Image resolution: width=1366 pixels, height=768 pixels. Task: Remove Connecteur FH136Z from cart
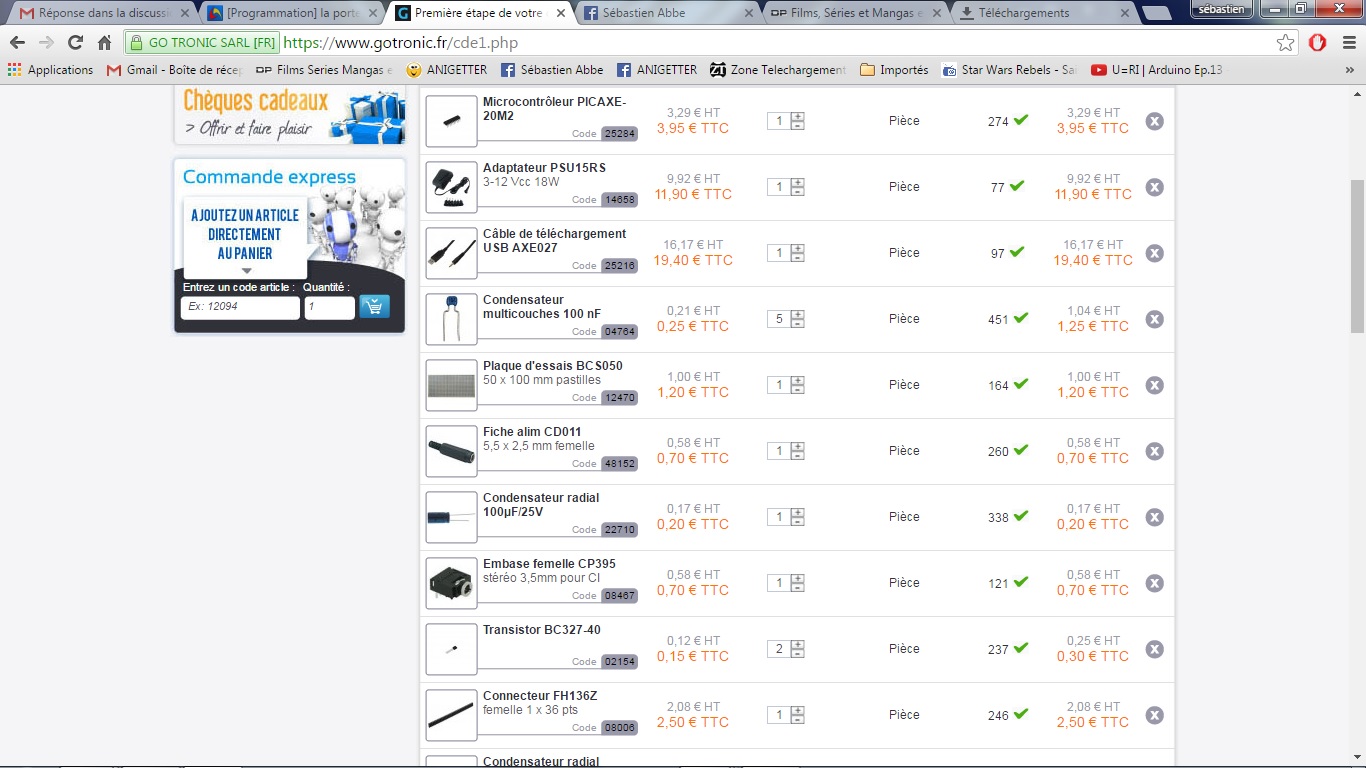tap(1154, 715)
